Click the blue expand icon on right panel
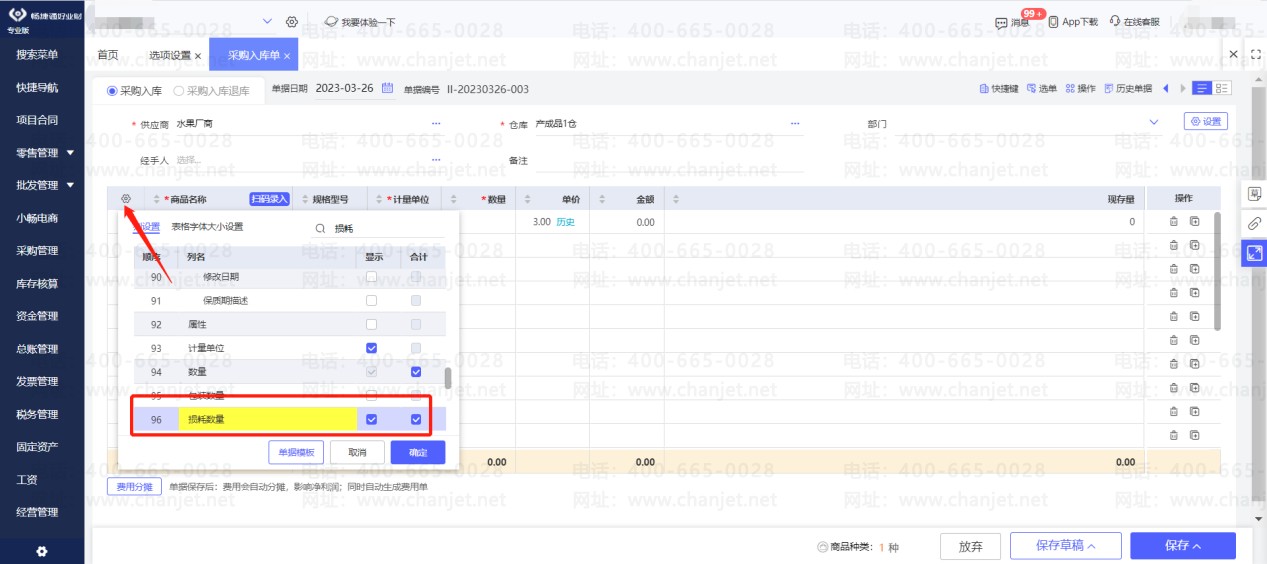The image size is (1267, 564). click(x=1254, y=254)
